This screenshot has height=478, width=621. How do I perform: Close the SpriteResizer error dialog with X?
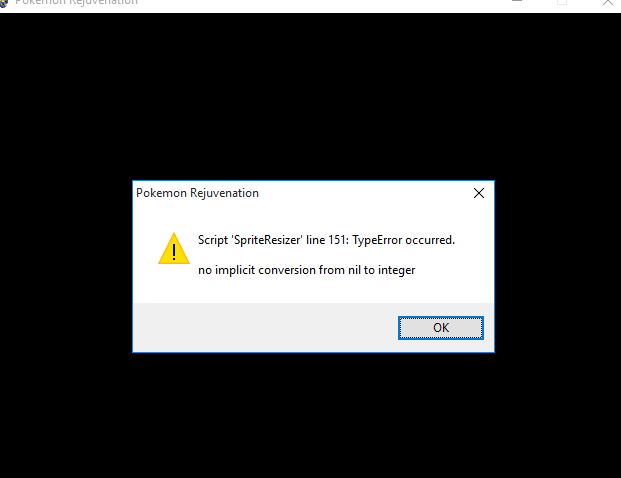pyautogui.click(x=479, y=193)
